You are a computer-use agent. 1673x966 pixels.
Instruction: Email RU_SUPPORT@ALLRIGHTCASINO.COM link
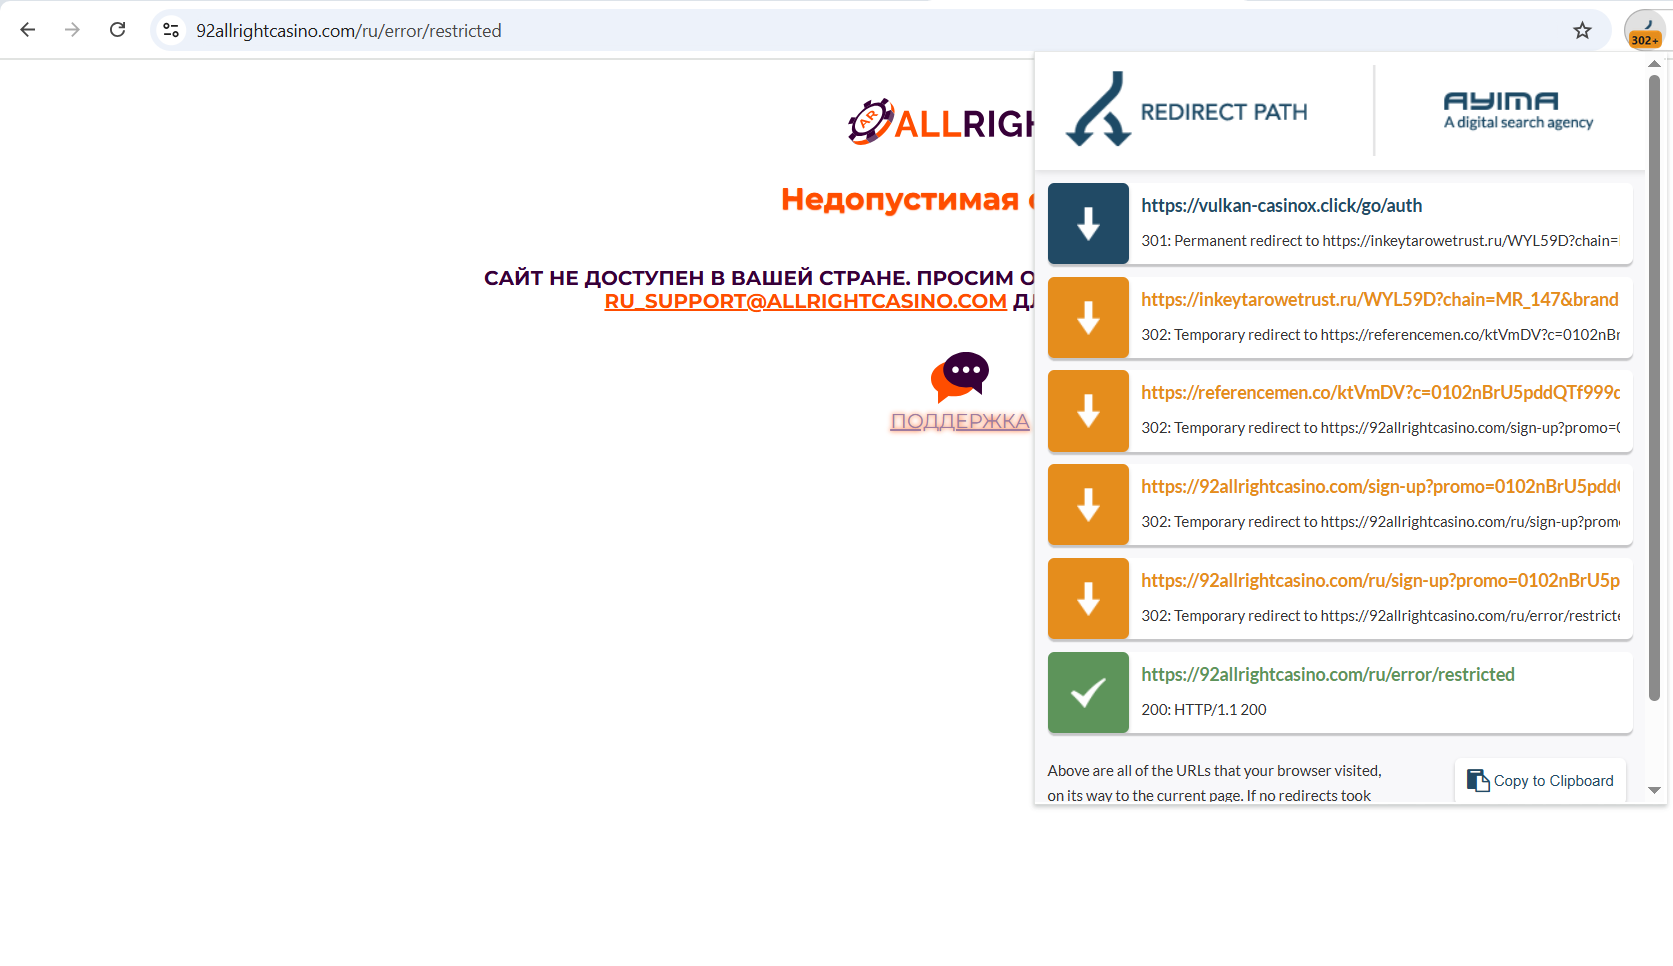coord(805,301)
